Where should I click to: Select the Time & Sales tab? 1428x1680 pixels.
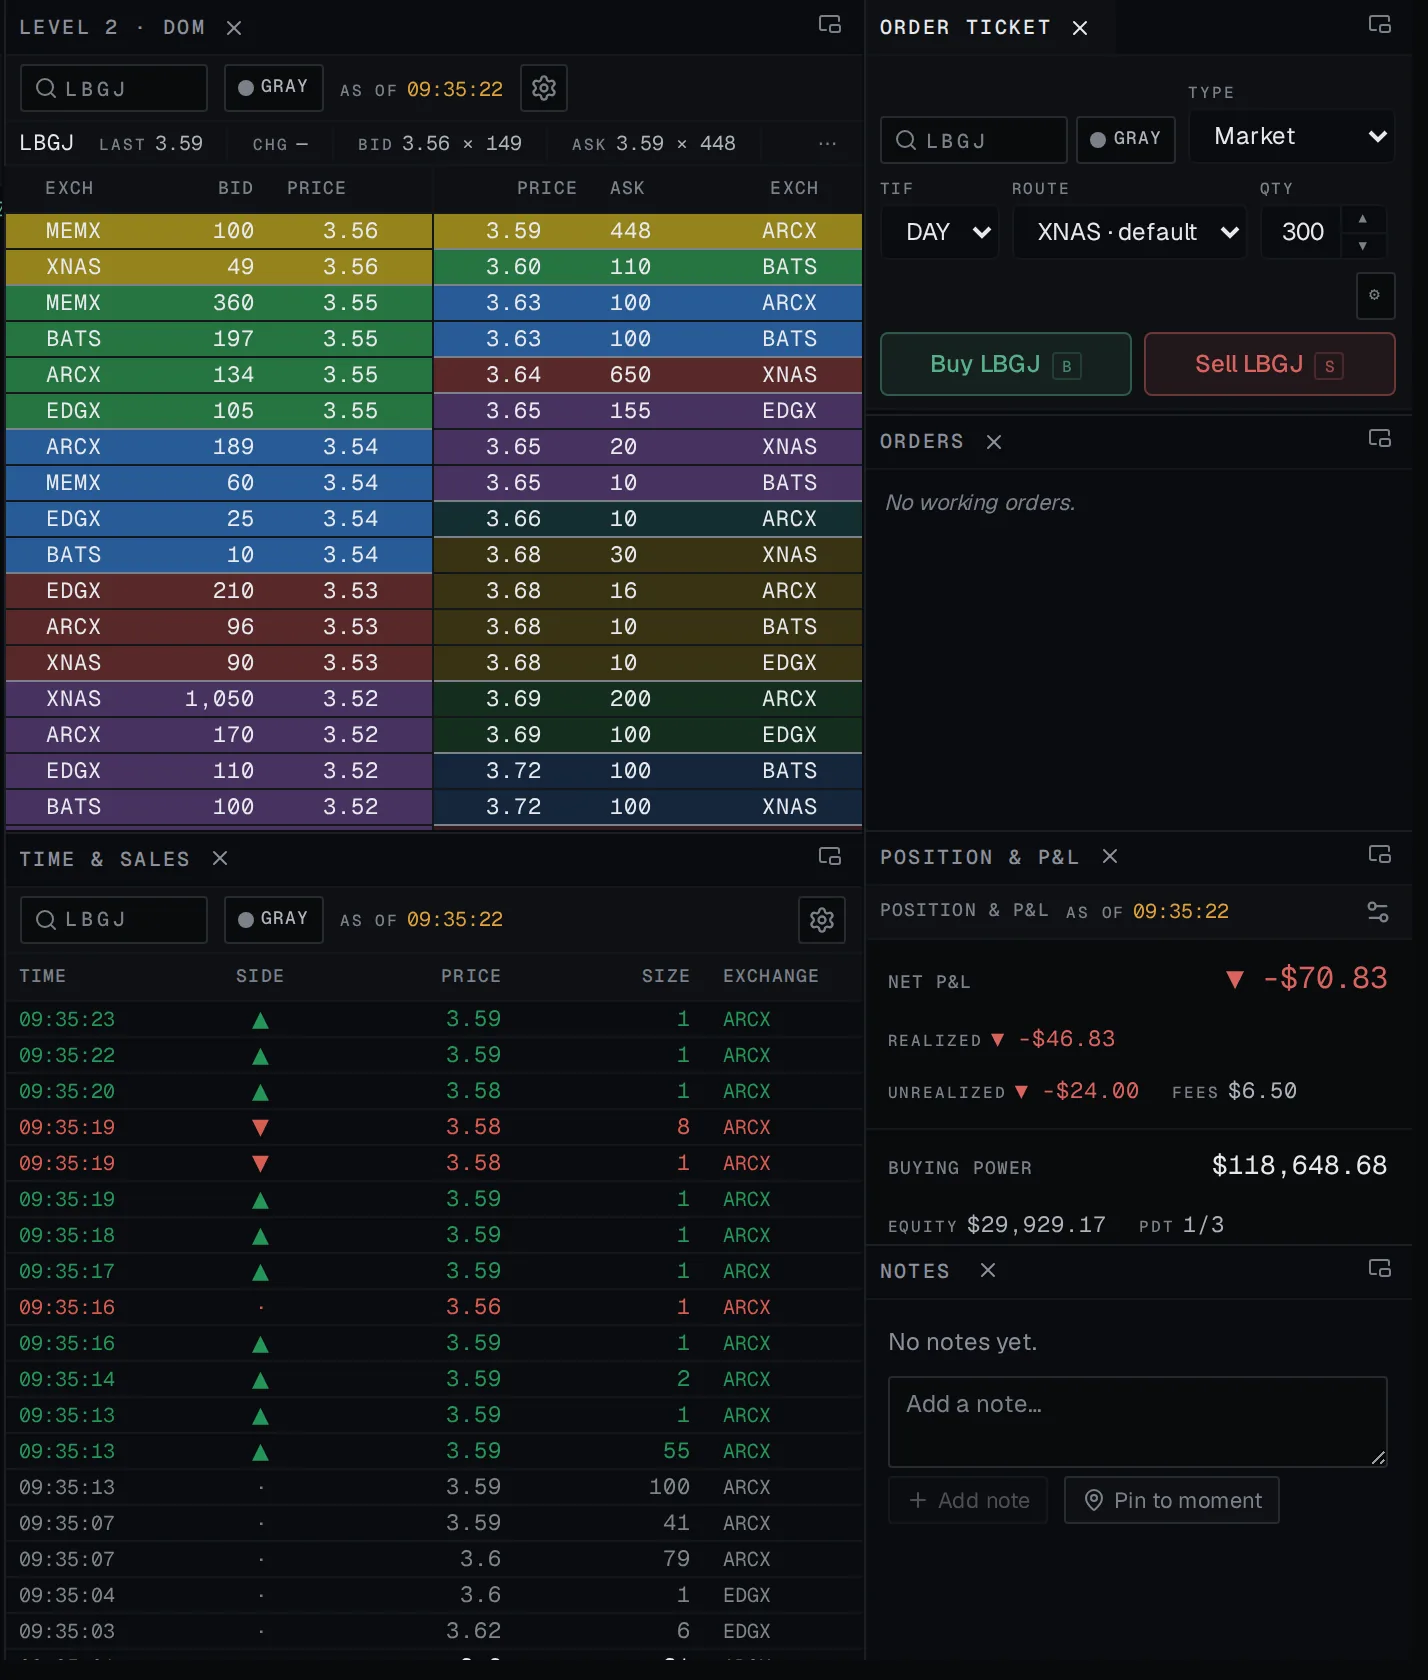[x=105, y=859]
